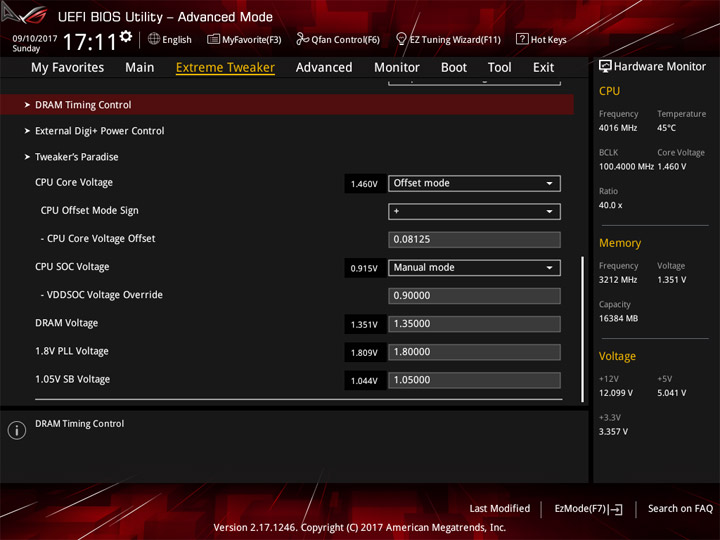Open the My Favorites tab
Screen dimensions: 720x540
click(x=68, y=68)
